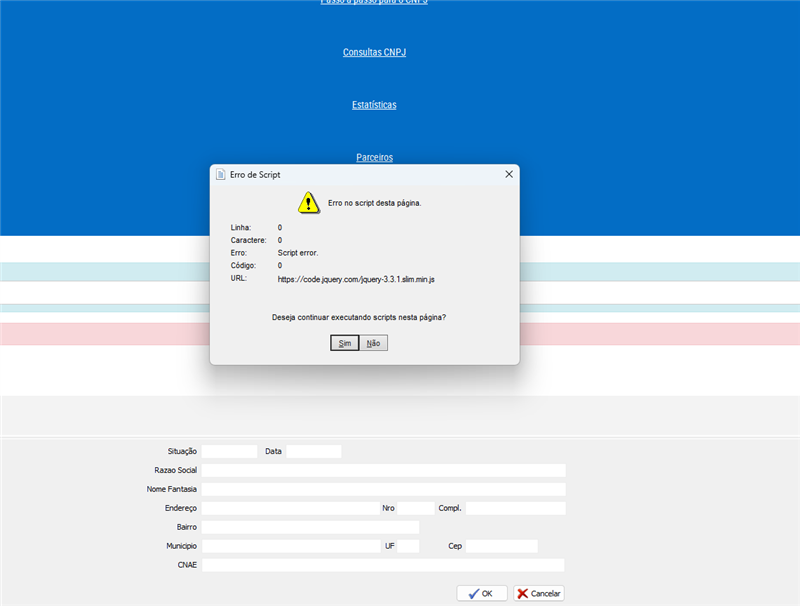Confirm the form with the OK button
Screen dimensions: 800x606
click(x=482, y=593)
